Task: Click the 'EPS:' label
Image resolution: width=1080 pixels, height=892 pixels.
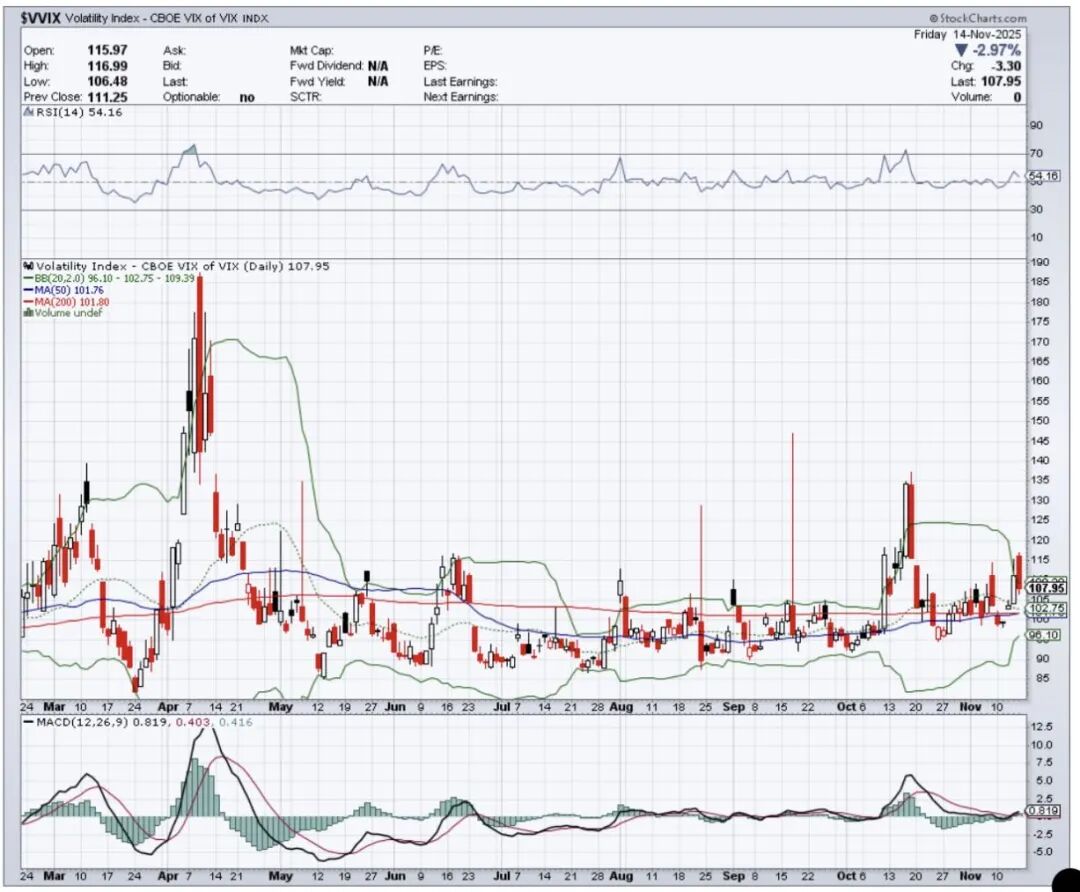Action: (435, 66)
